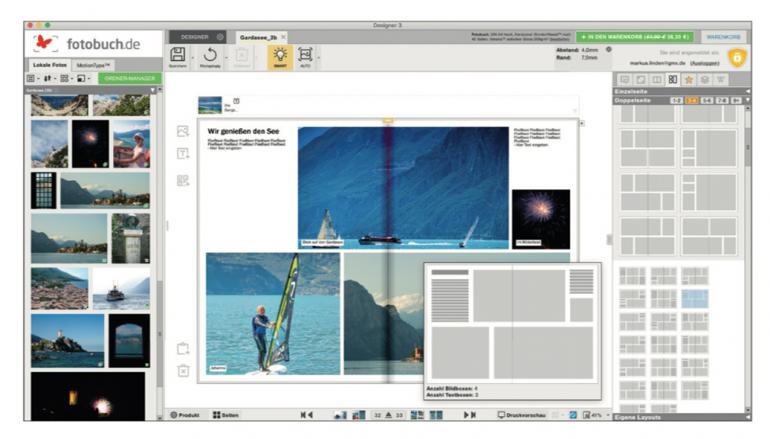770x439 pixels.
Task: Select the 5-6 image count filter
Action: click(707, 100)
